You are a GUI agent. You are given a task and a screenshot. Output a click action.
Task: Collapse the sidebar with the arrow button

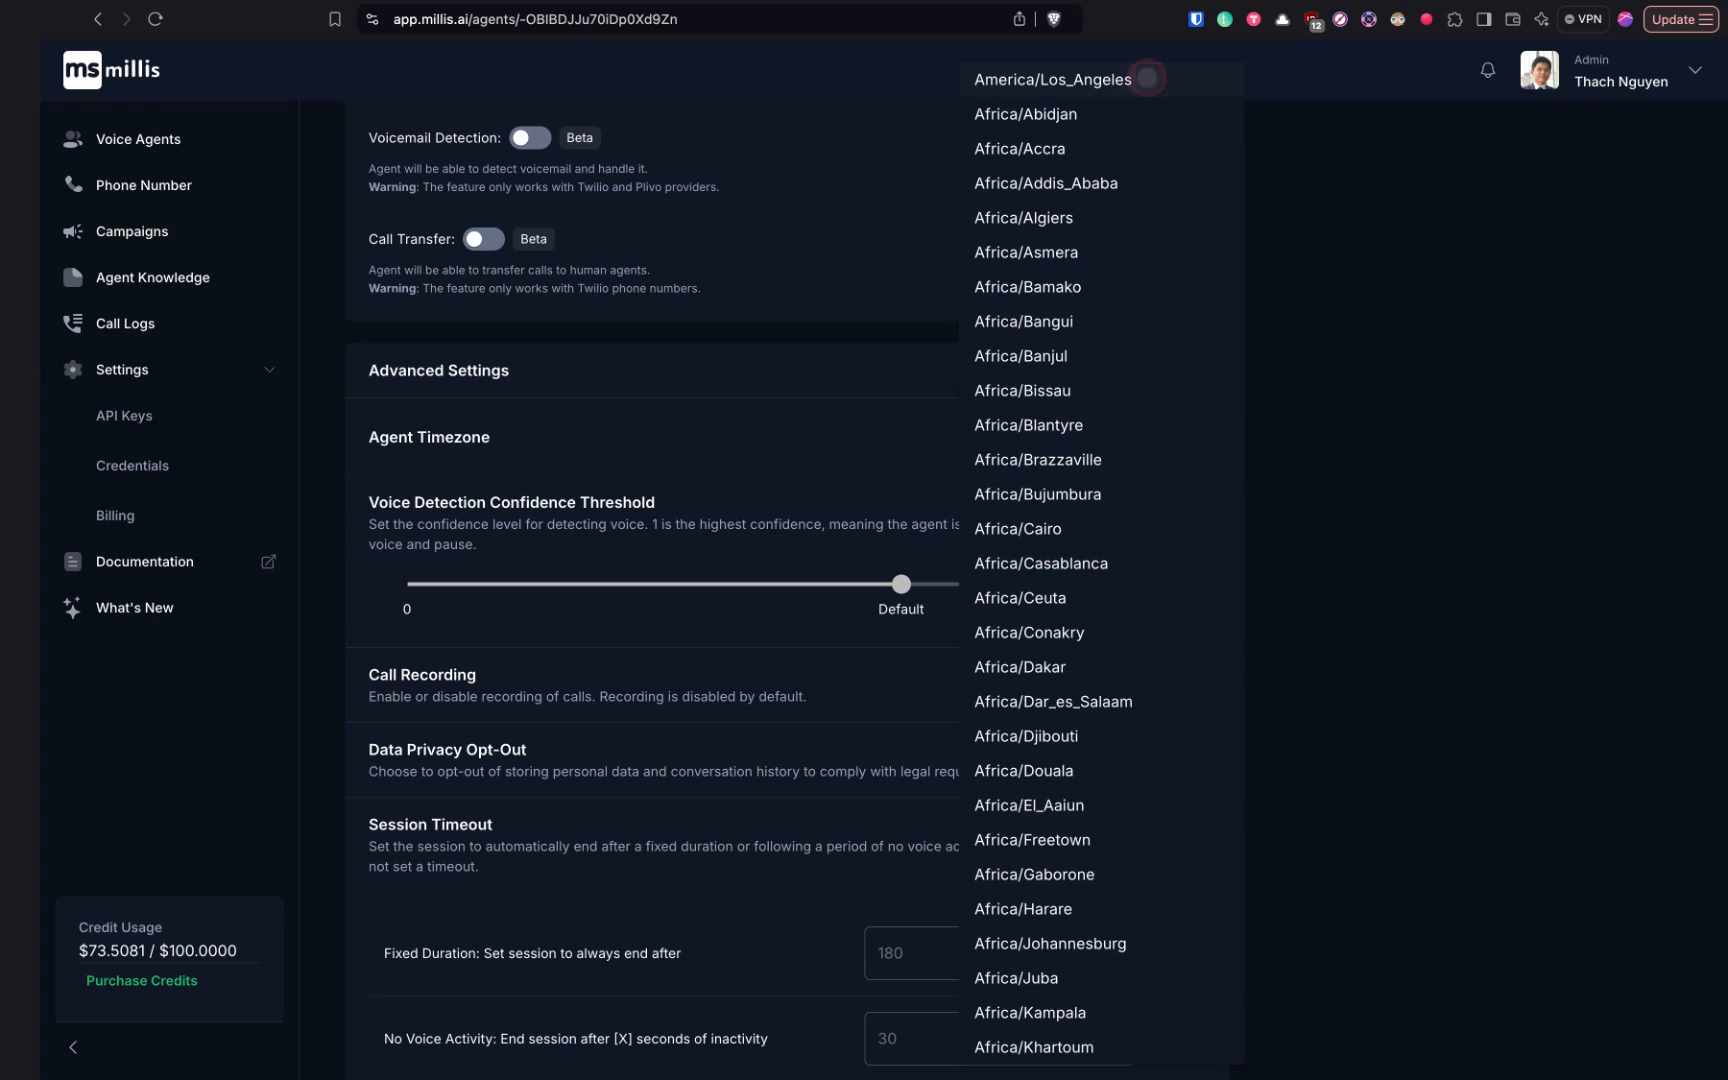(x=73, y=1047)
